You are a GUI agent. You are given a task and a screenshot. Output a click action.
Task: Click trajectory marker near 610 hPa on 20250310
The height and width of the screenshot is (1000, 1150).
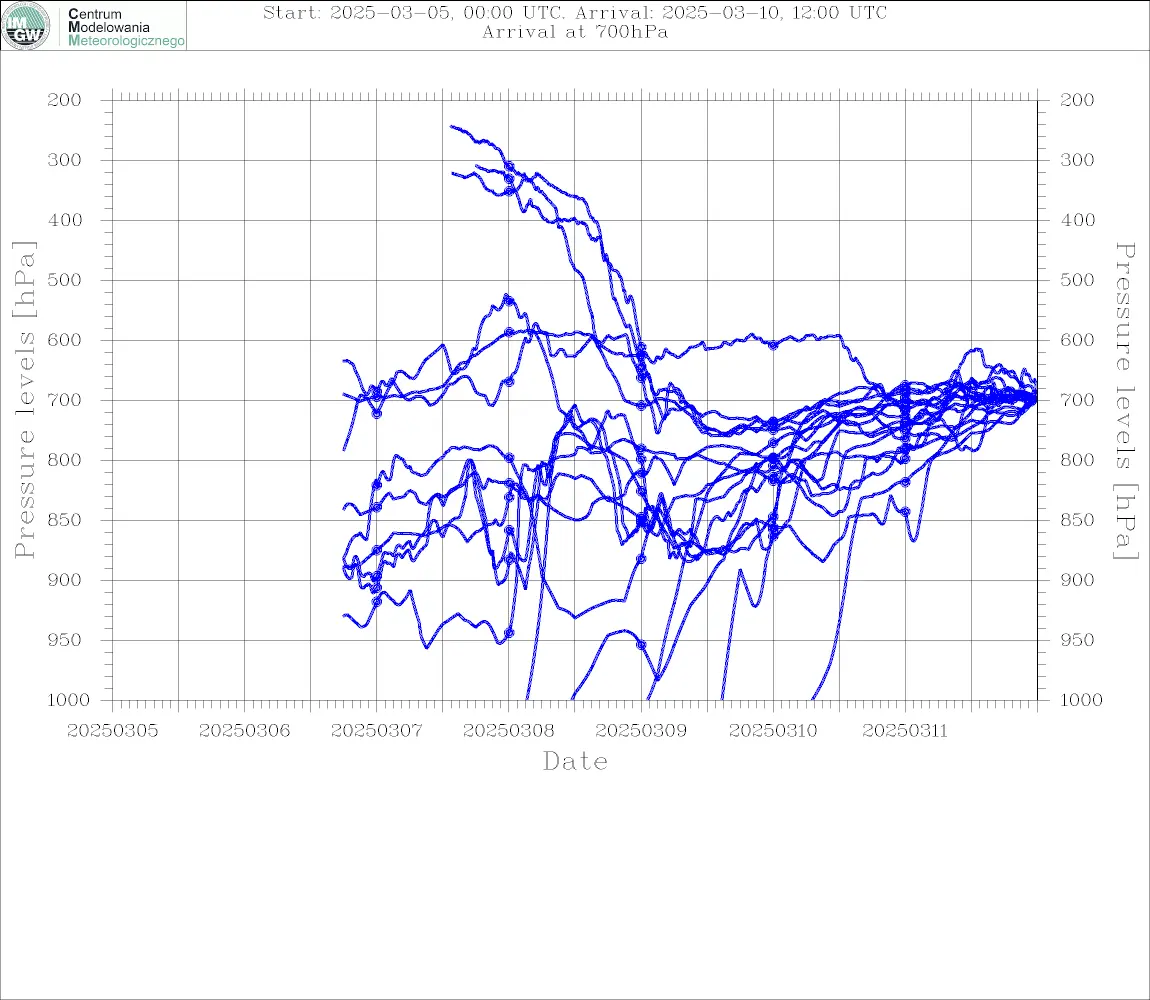[773, 345]
